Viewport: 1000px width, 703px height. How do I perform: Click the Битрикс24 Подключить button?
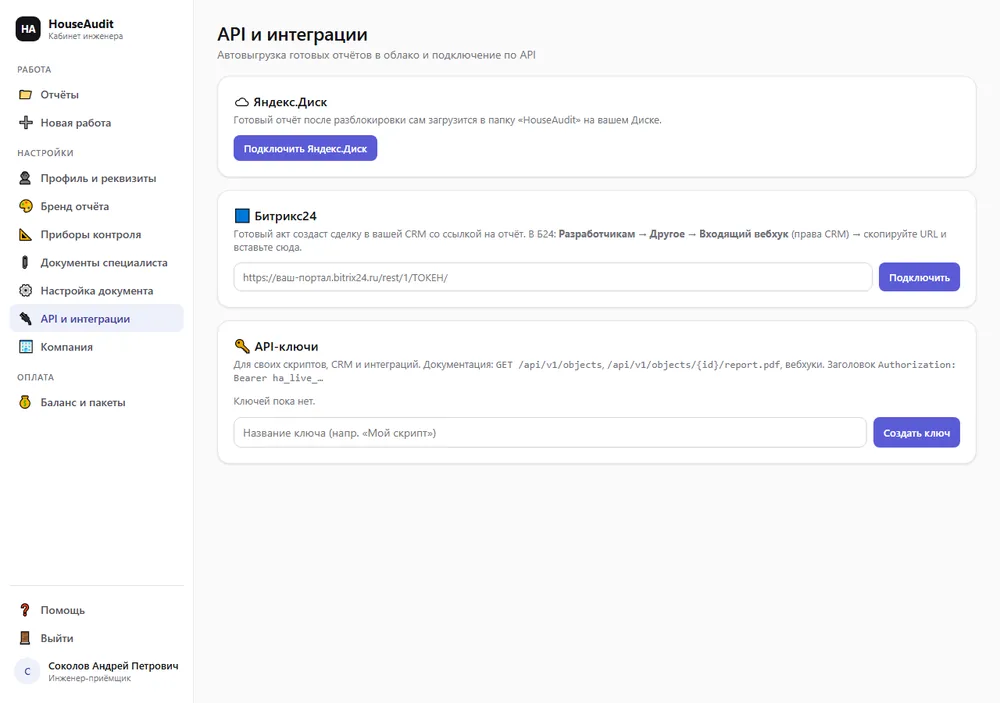click(919, 277)
